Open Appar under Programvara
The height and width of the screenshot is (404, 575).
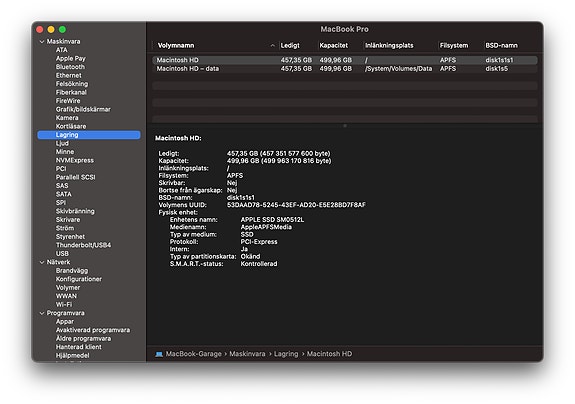coord(65,322)
